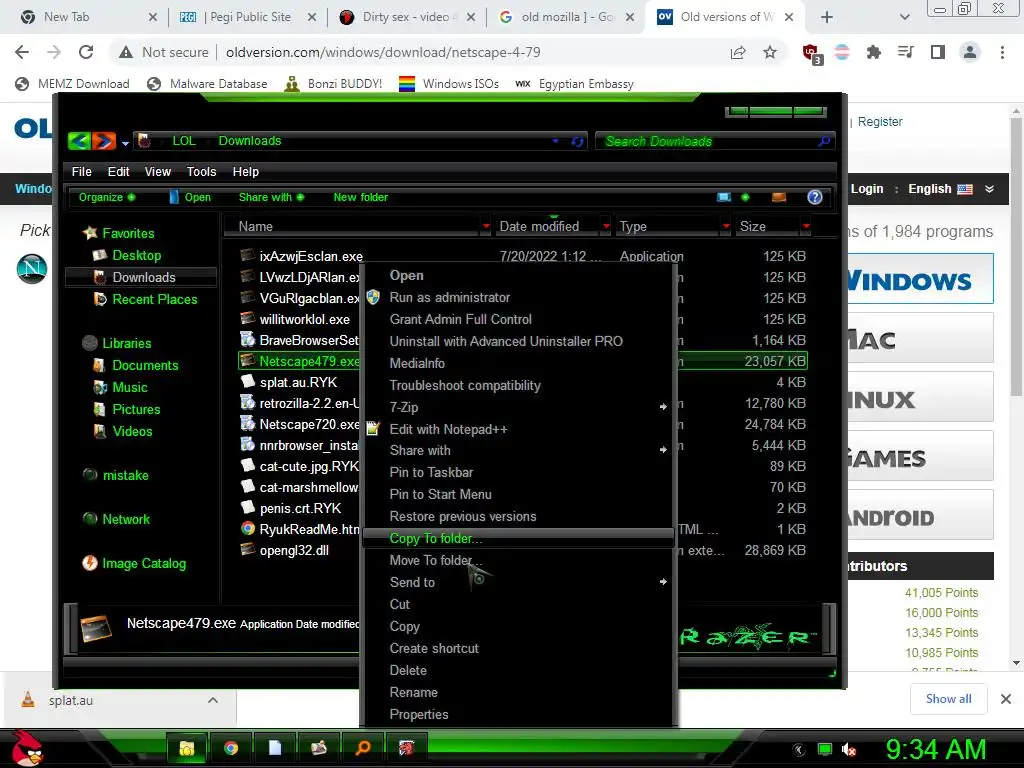Click the Explorer forward arrow button
The width and height of the screenshot is (1024, 768).
tap(103, 140)
